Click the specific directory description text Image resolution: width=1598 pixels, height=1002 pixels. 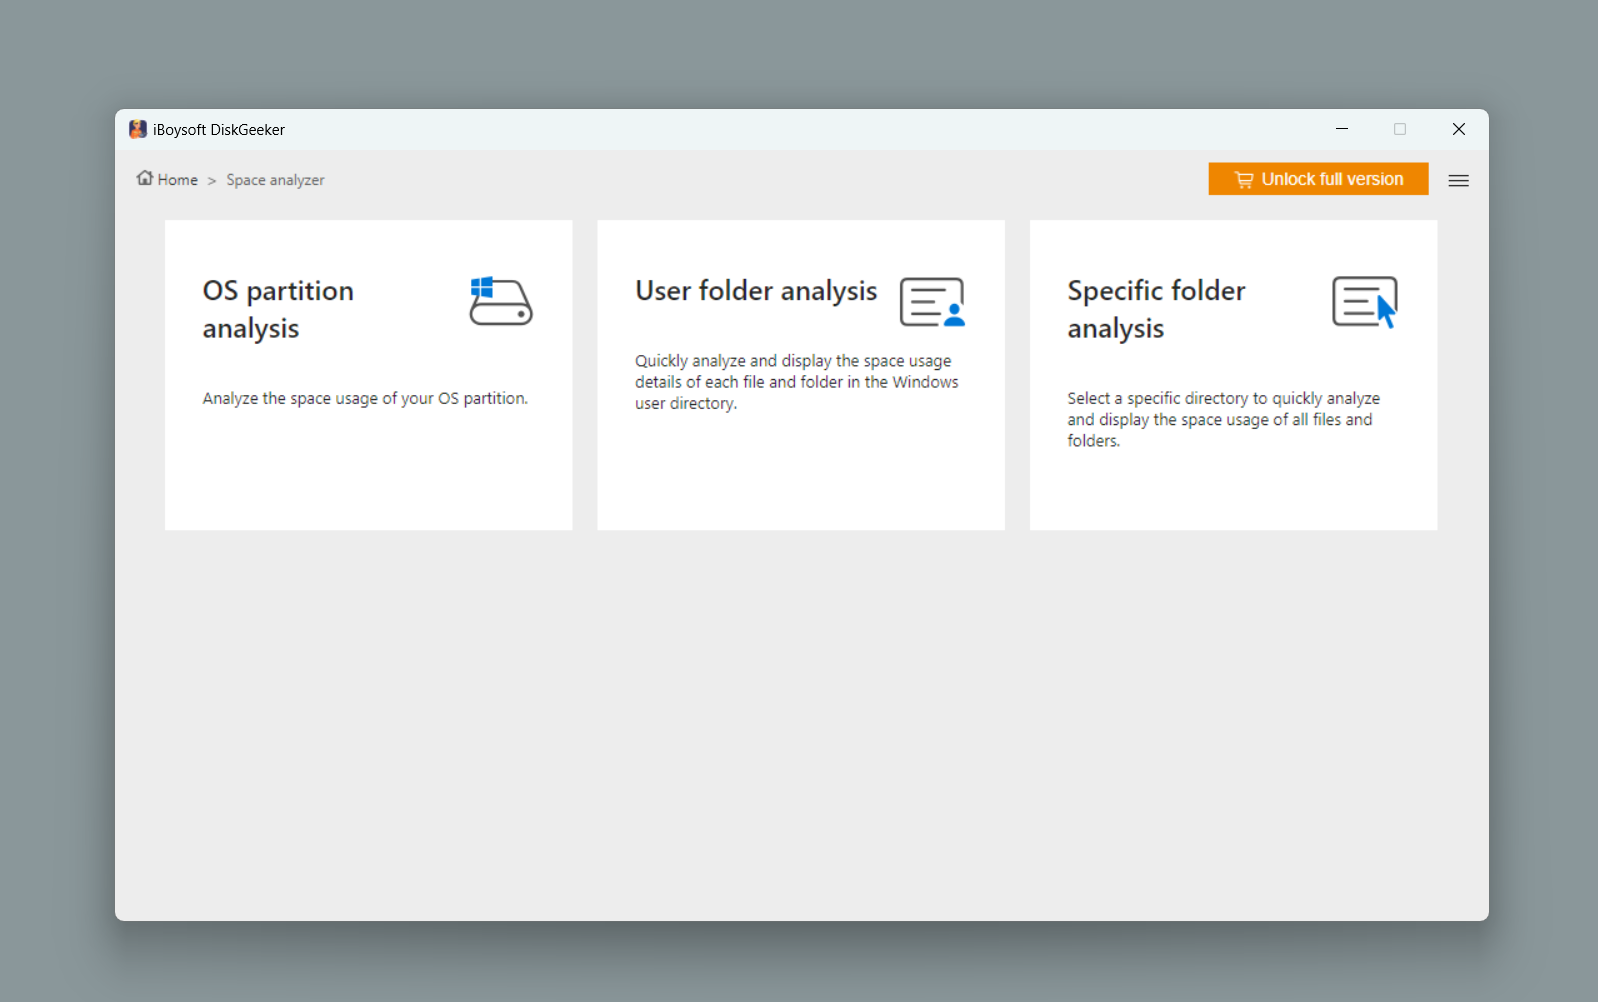click(1223, 419)
